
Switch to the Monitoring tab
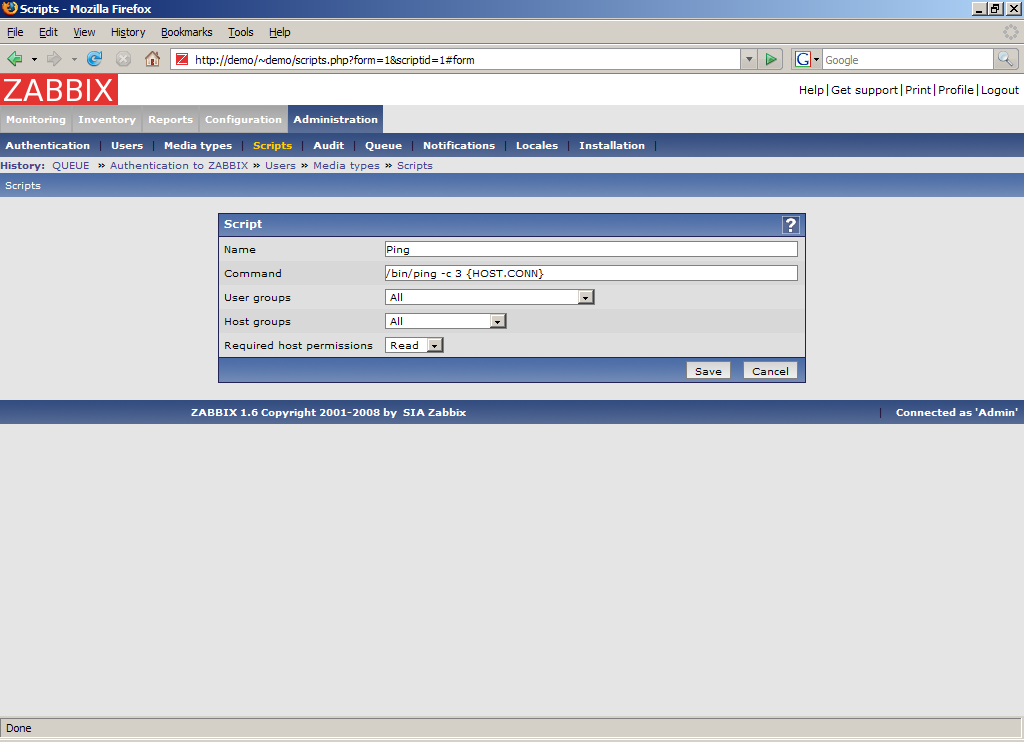click(x=36, y=120)
